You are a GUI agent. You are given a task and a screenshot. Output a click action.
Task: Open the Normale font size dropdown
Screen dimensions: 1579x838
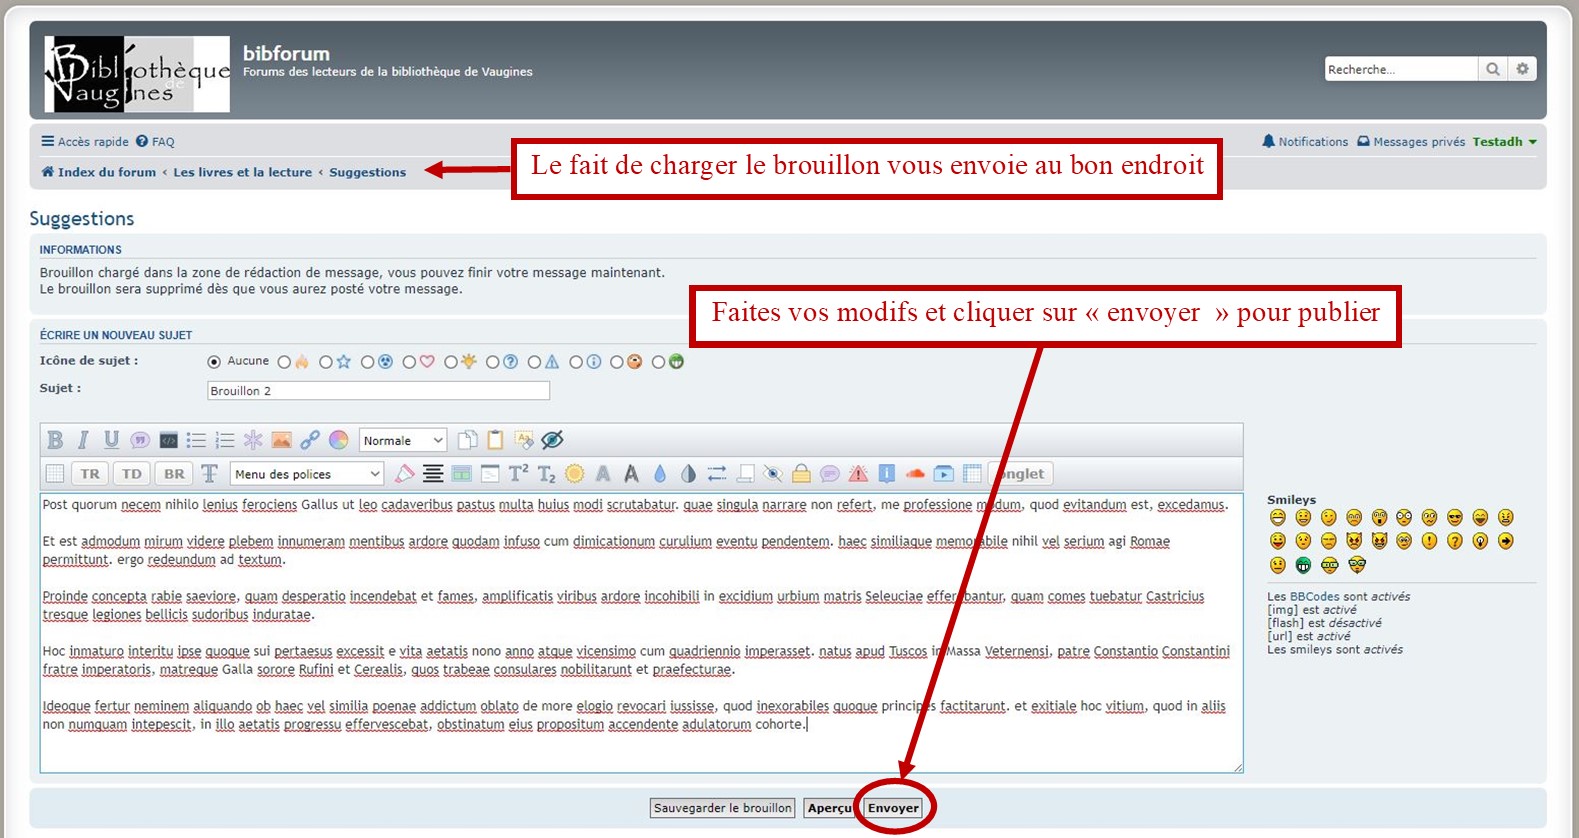pyautogui.click(x=402, y=440)
